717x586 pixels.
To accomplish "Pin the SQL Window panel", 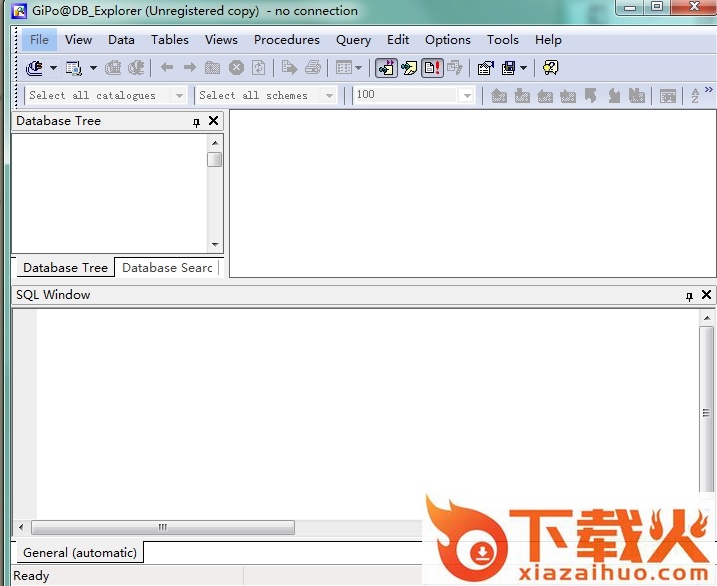I will click(x=689, y=296).
